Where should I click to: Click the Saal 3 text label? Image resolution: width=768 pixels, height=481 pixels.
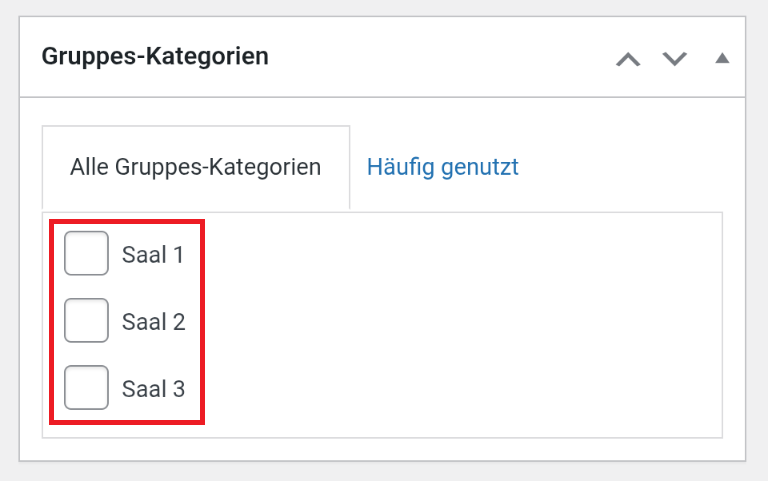[x=153, y=389]
